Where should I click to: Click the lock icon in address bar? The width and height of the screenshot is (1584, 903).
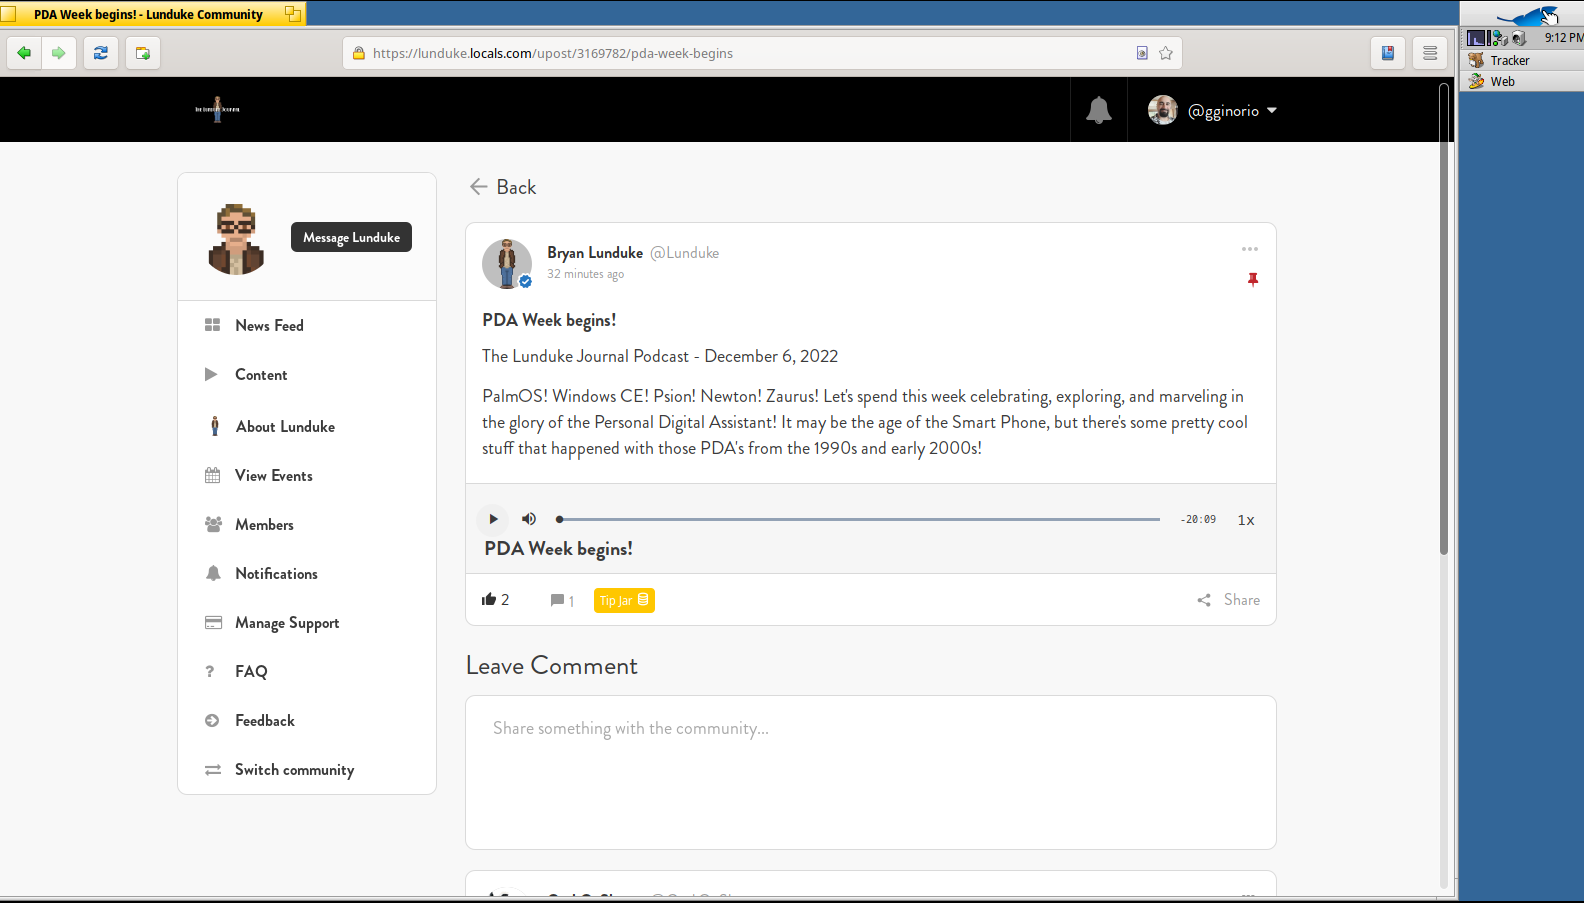pos(359,53)
